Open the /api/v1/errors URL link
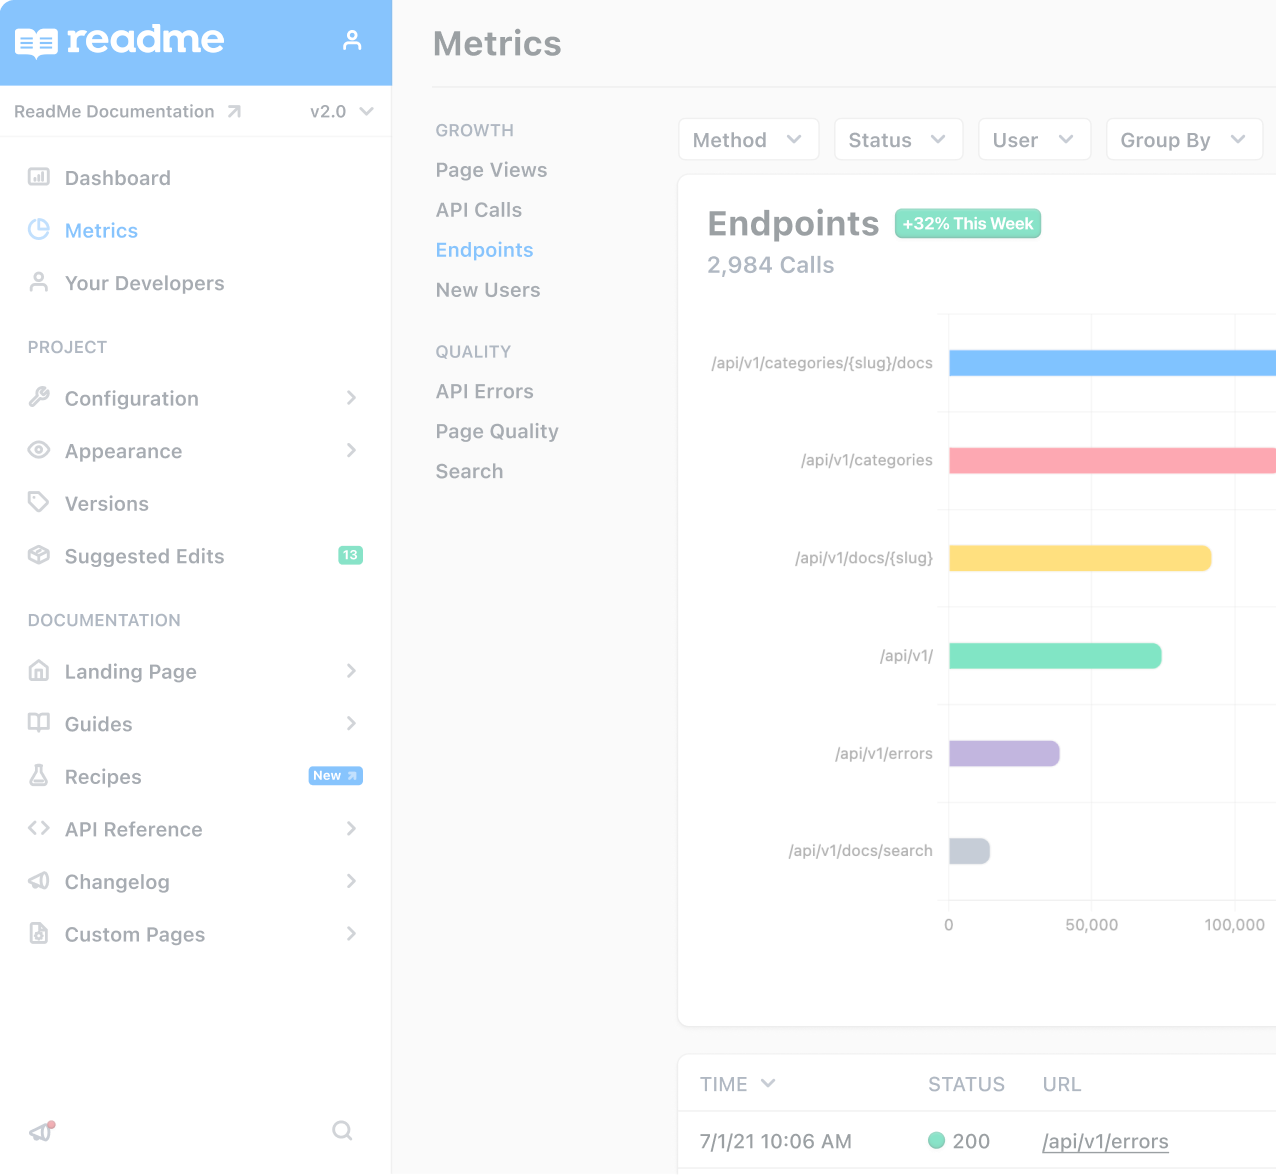Image resolution: width=1276 pixels, height=1176 pixels. pos(1104,1141)
